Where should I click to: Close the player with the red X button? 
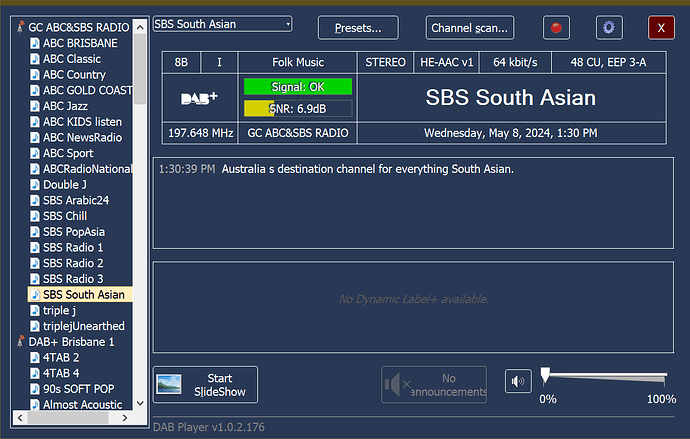pos(661,28)
